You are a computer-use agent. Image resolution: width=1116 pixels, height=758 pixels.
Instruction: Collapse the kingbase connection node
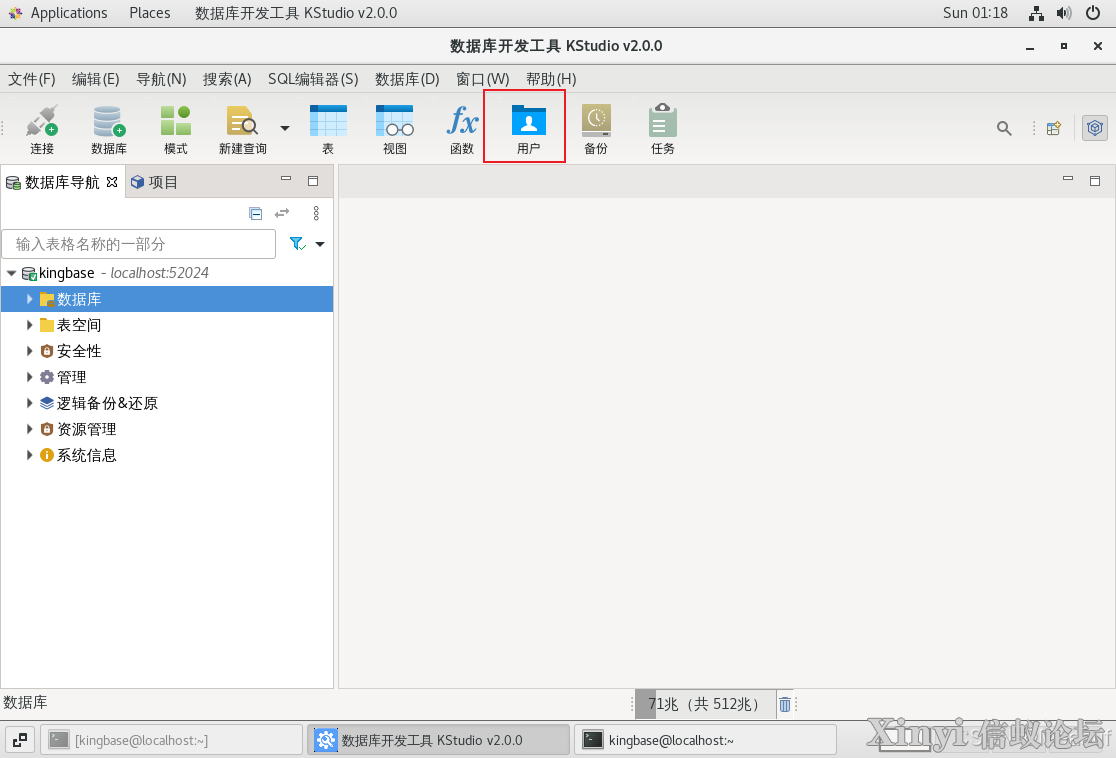[11, 273]
